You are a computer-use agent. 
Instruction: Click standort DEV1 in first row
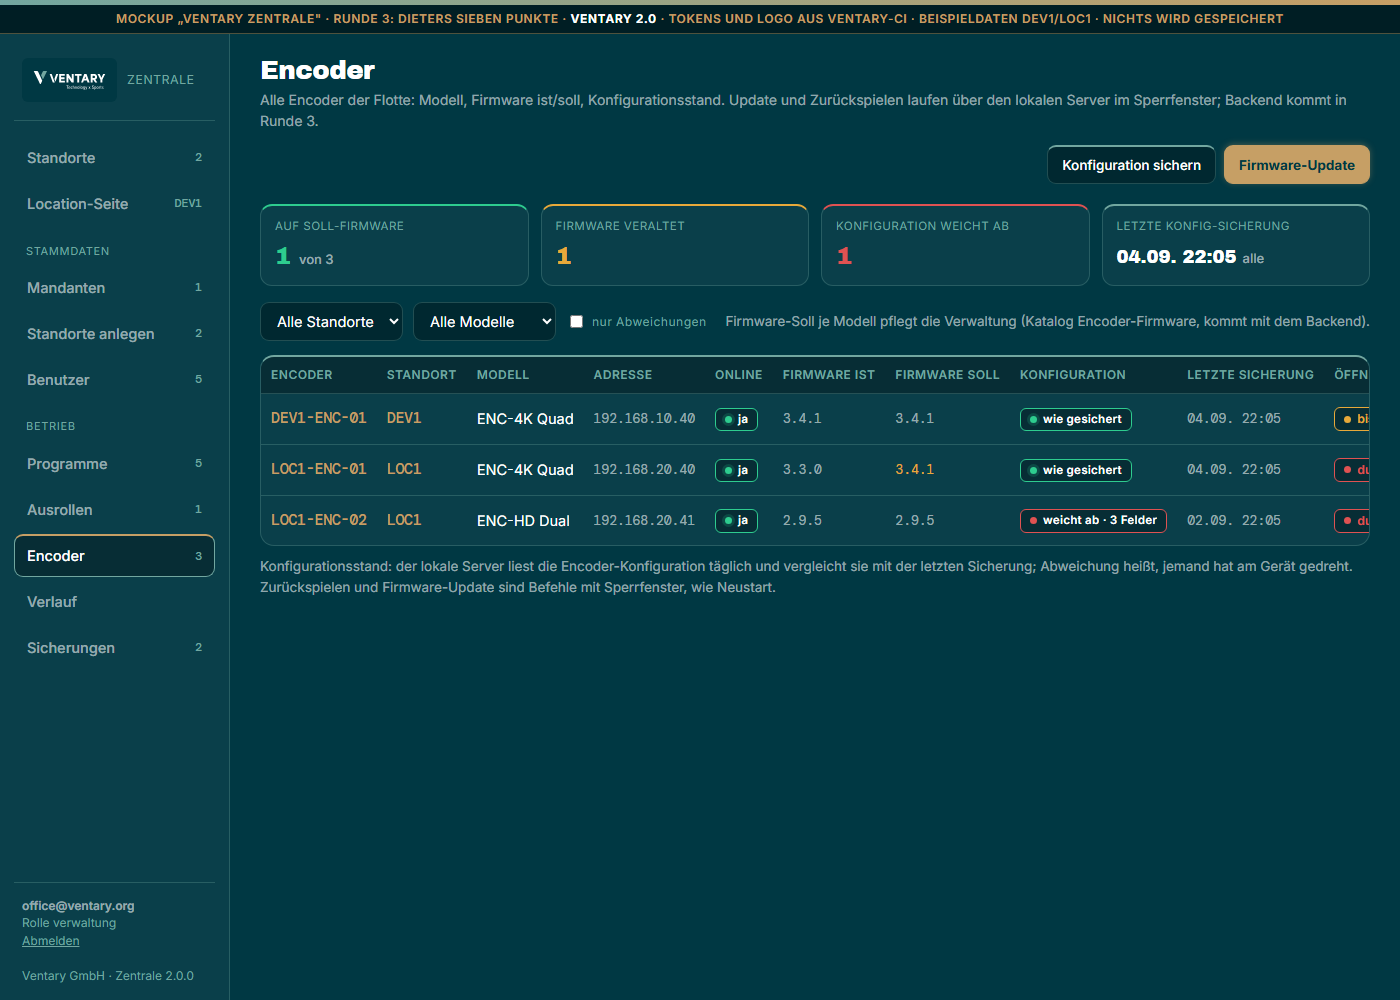click(404, 418)
